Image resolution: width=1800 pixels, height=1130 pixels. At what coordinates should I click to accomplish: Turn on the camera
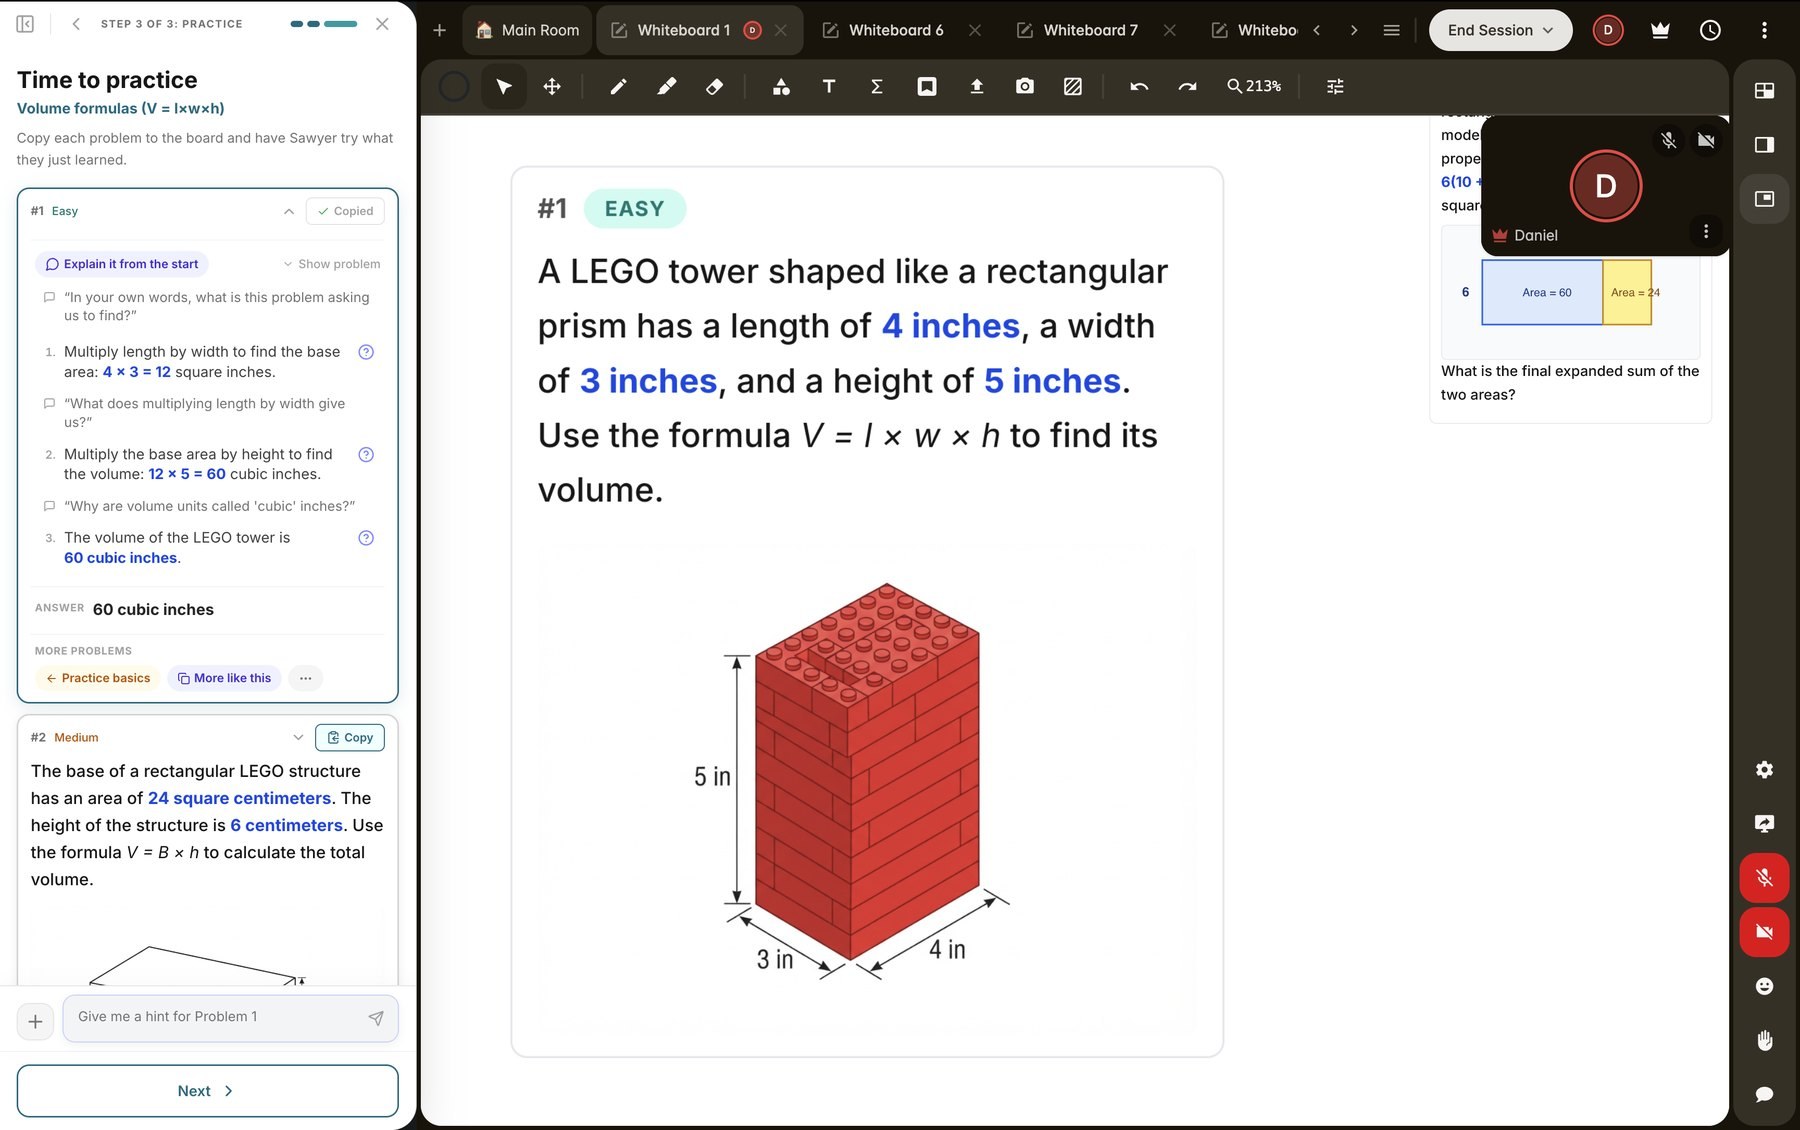coord(1765,932)
